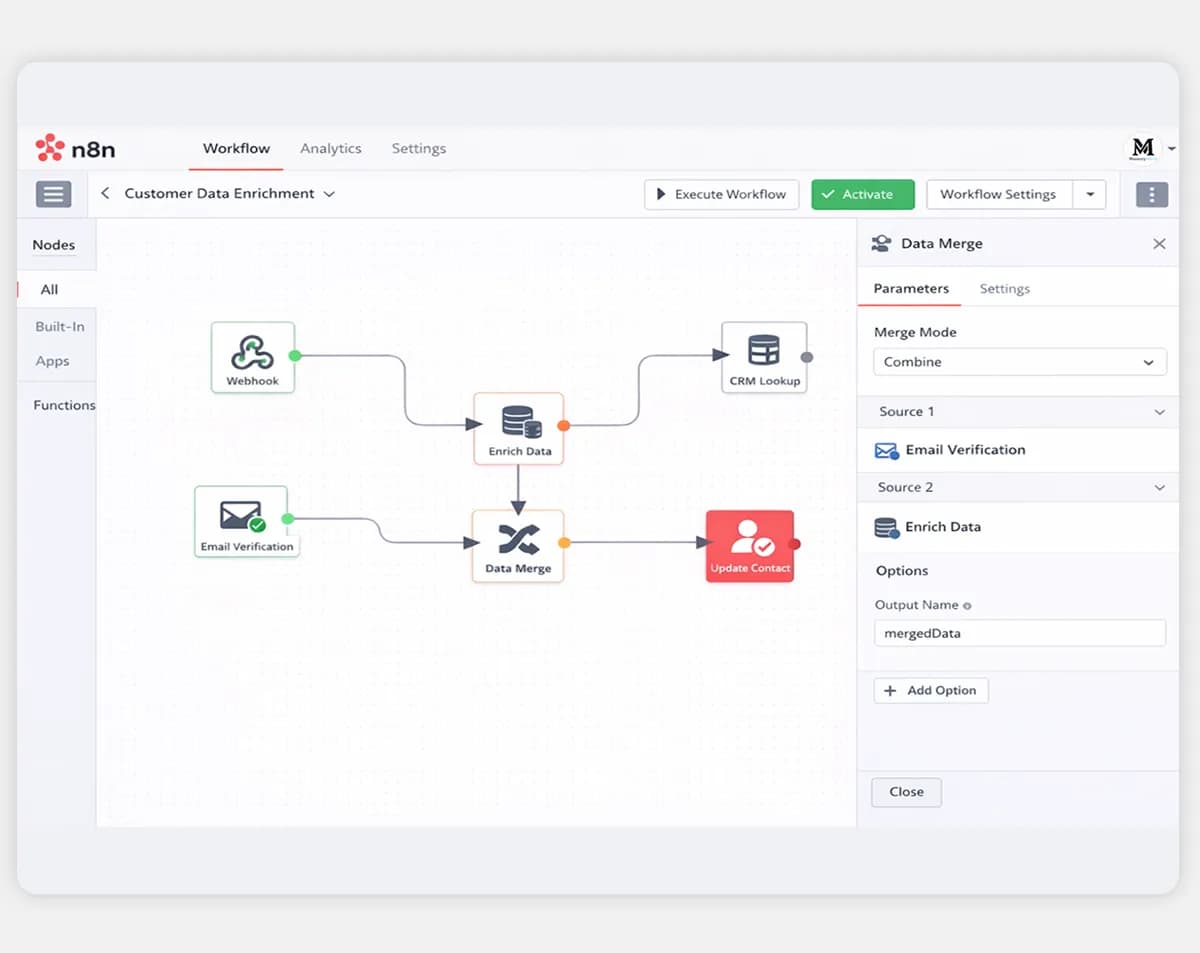This screenshot has height=953, width=1200.
Task: Click the green Activate button
Action: pos(863,194)
